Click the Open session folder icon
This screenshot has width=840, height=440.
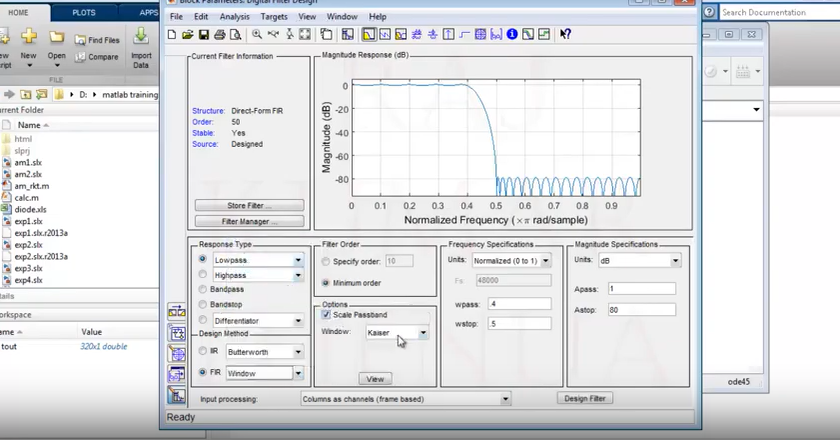tap(188, 35)
